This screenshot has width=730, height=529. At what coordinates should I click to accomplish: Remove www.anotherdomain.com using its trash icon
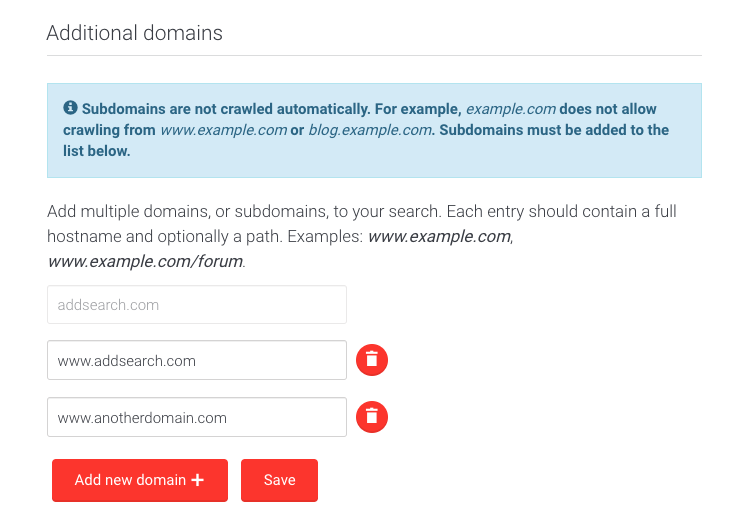coord(372,417)
